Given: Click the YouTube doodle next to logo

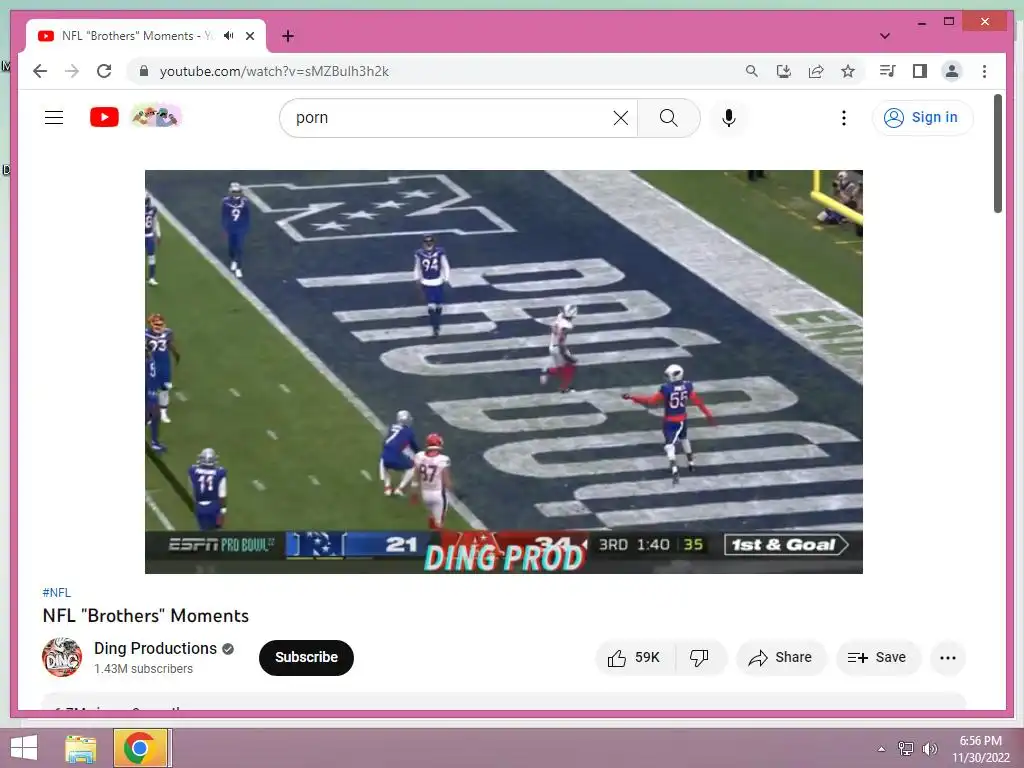Looking at the screenshot, I should click(156, 117).
